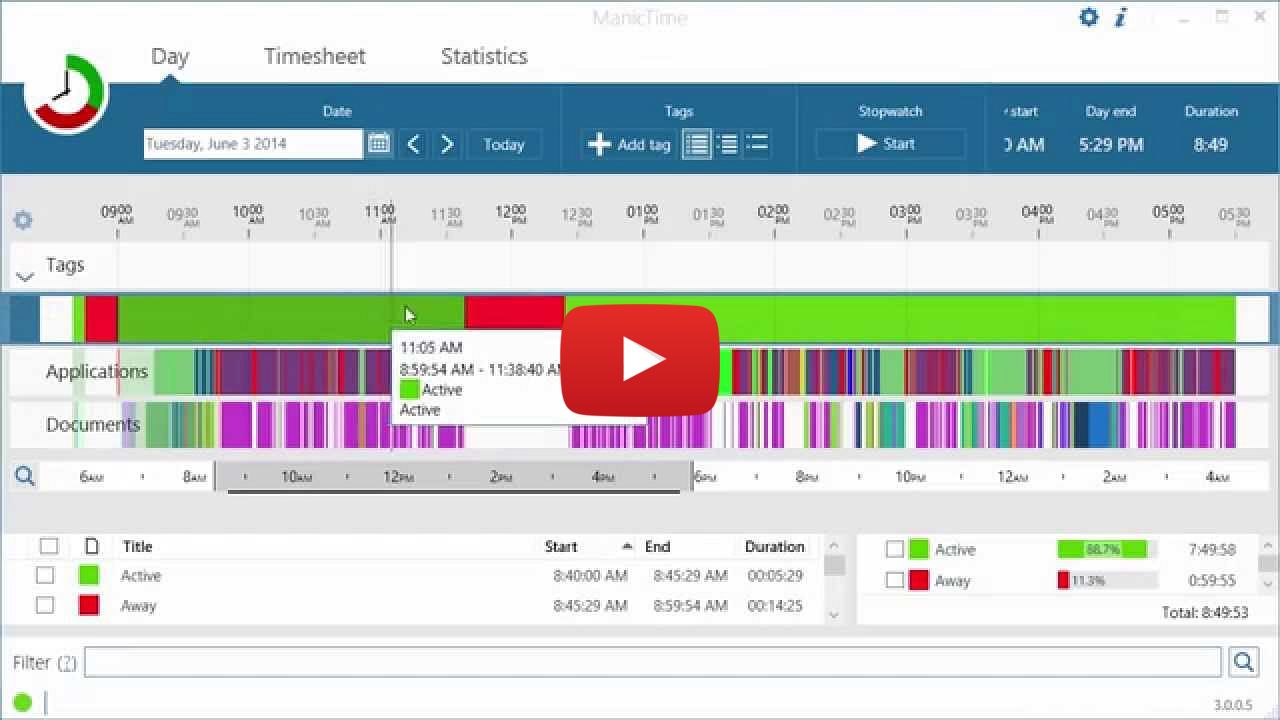Click the 00:14:25 duration cell

click(x=775, y=606)
